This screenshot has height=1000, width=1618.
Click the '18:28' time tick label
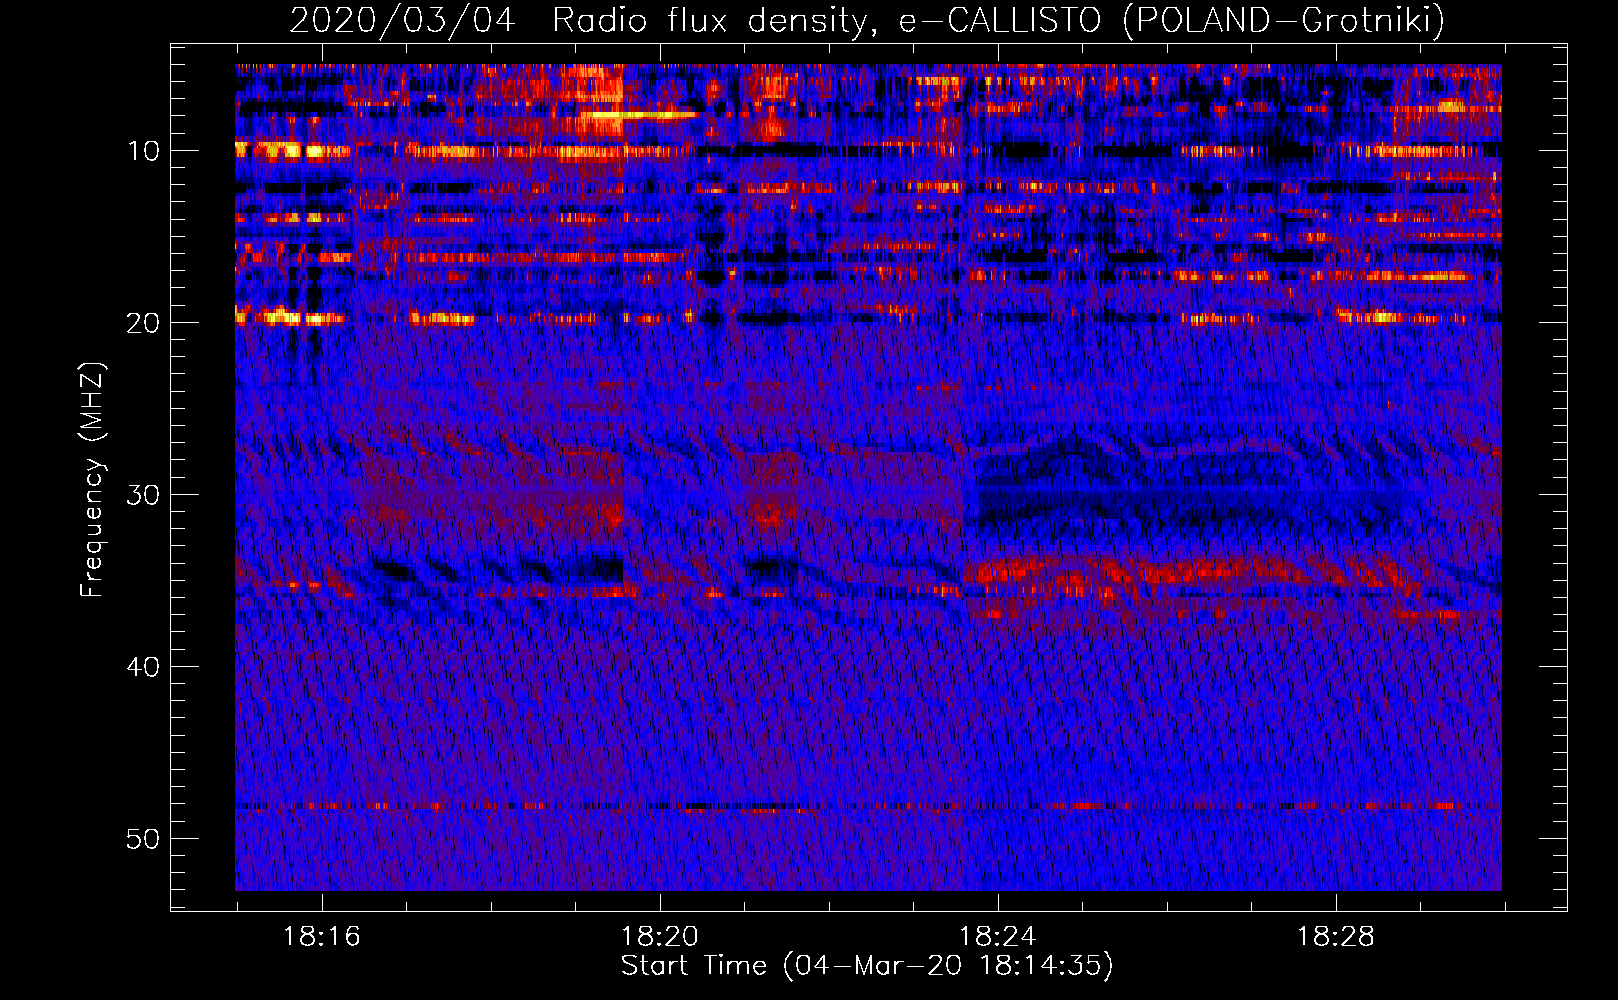(1335, 937)
